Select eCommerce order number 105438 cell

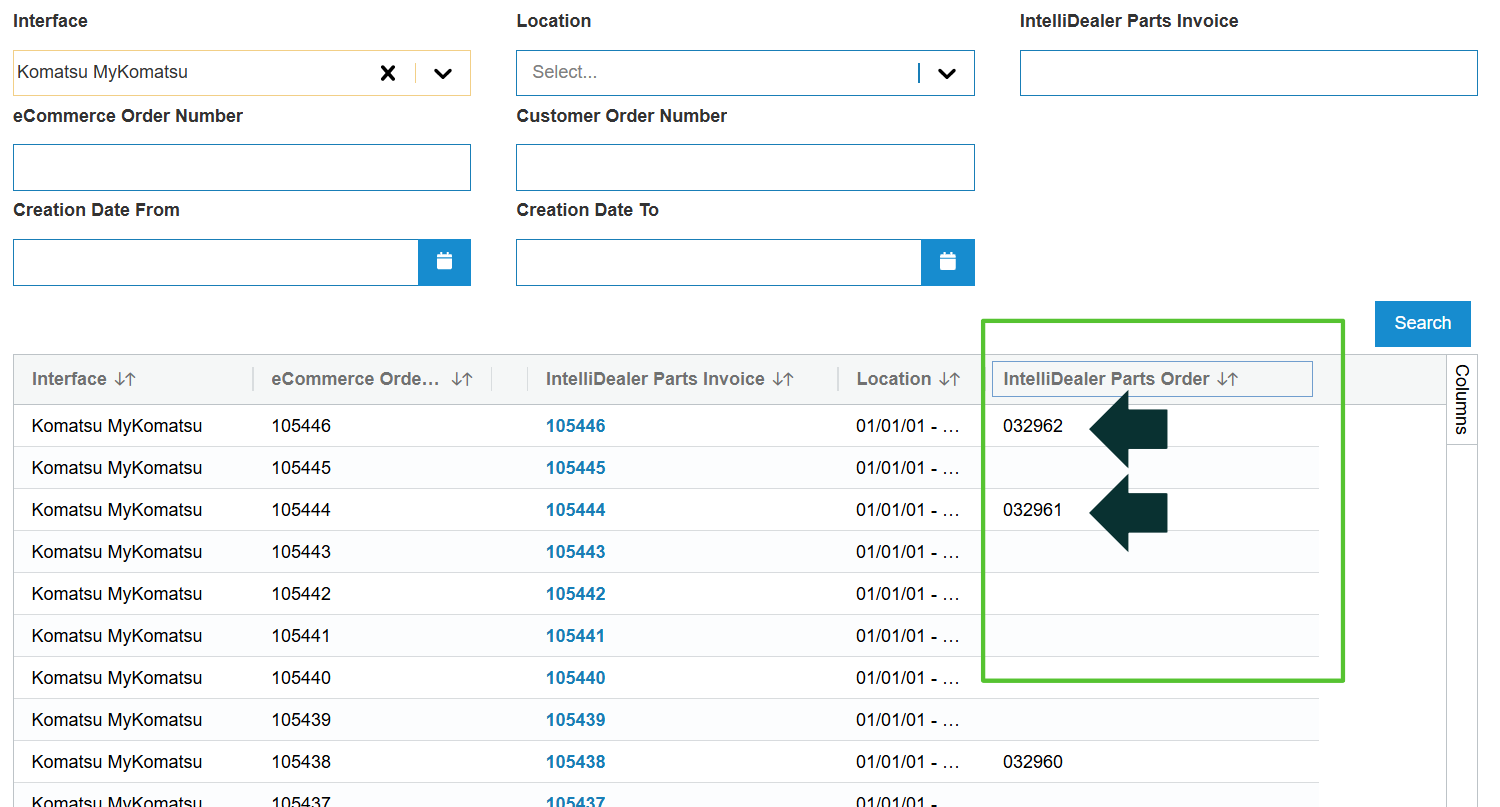301,762
